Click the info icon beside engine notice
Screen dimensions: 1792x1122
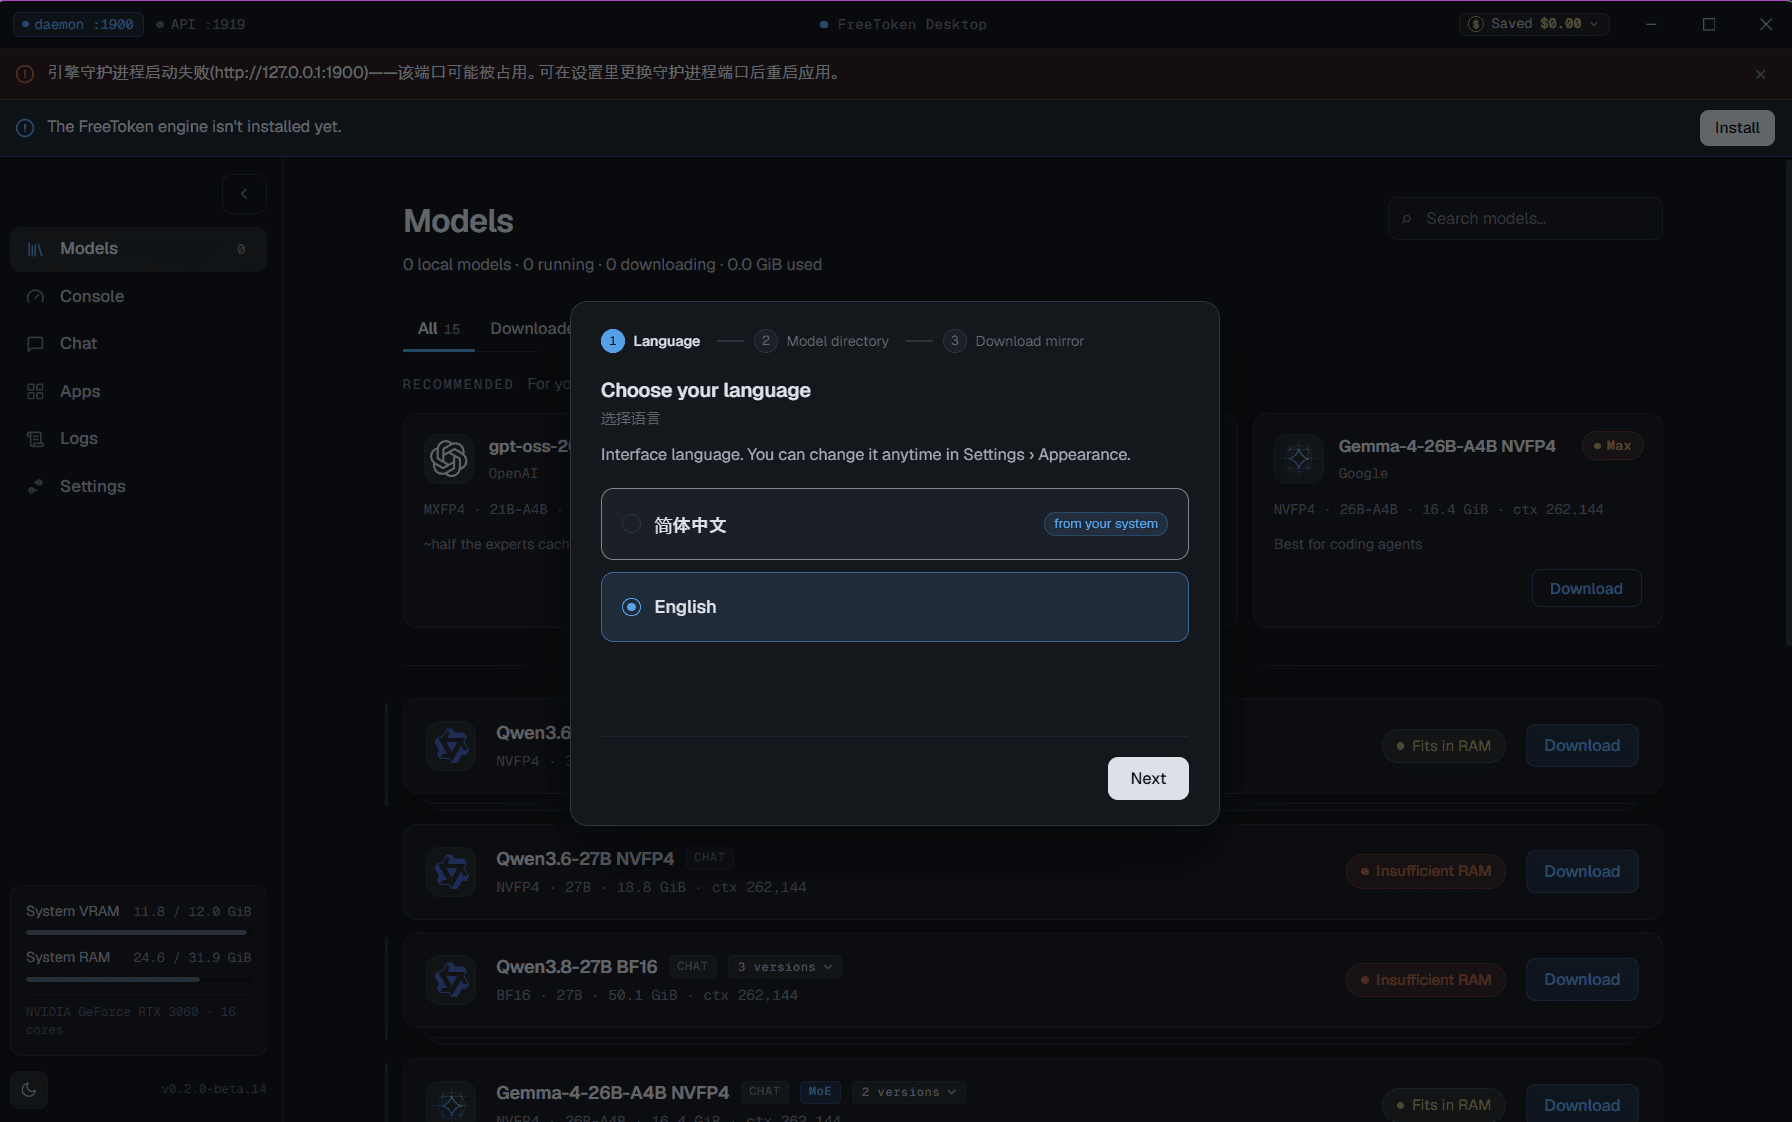tap(25, 128)
